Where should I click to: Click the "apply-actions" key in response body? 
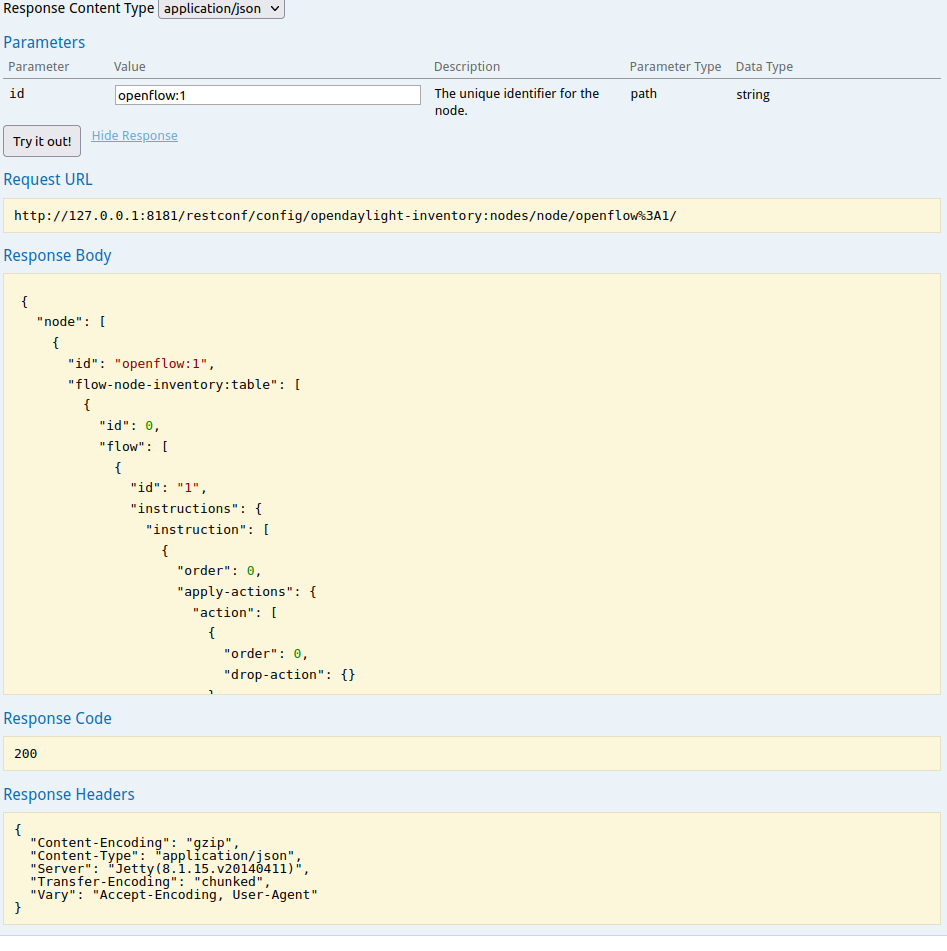pyautogui.click(x=240, y=592)
